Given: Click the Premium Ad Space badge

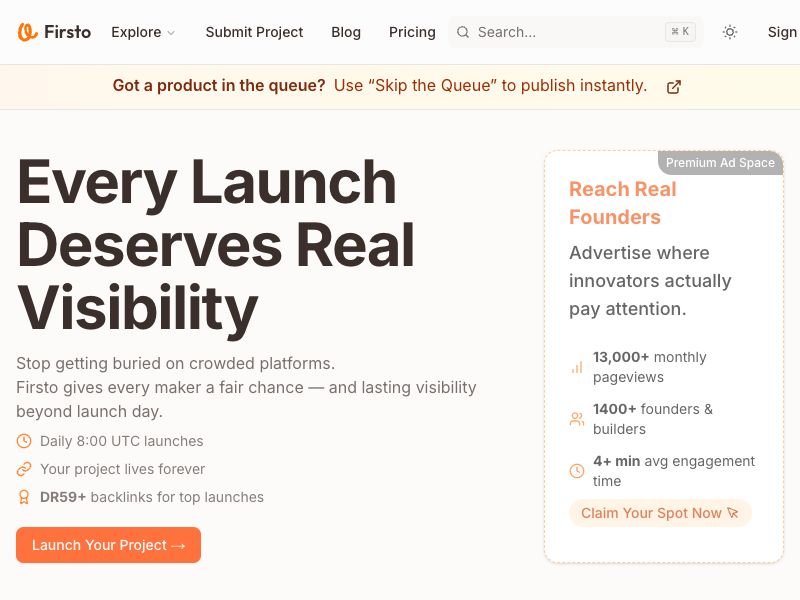Looking at the screenshot, I should pos(720,163).
